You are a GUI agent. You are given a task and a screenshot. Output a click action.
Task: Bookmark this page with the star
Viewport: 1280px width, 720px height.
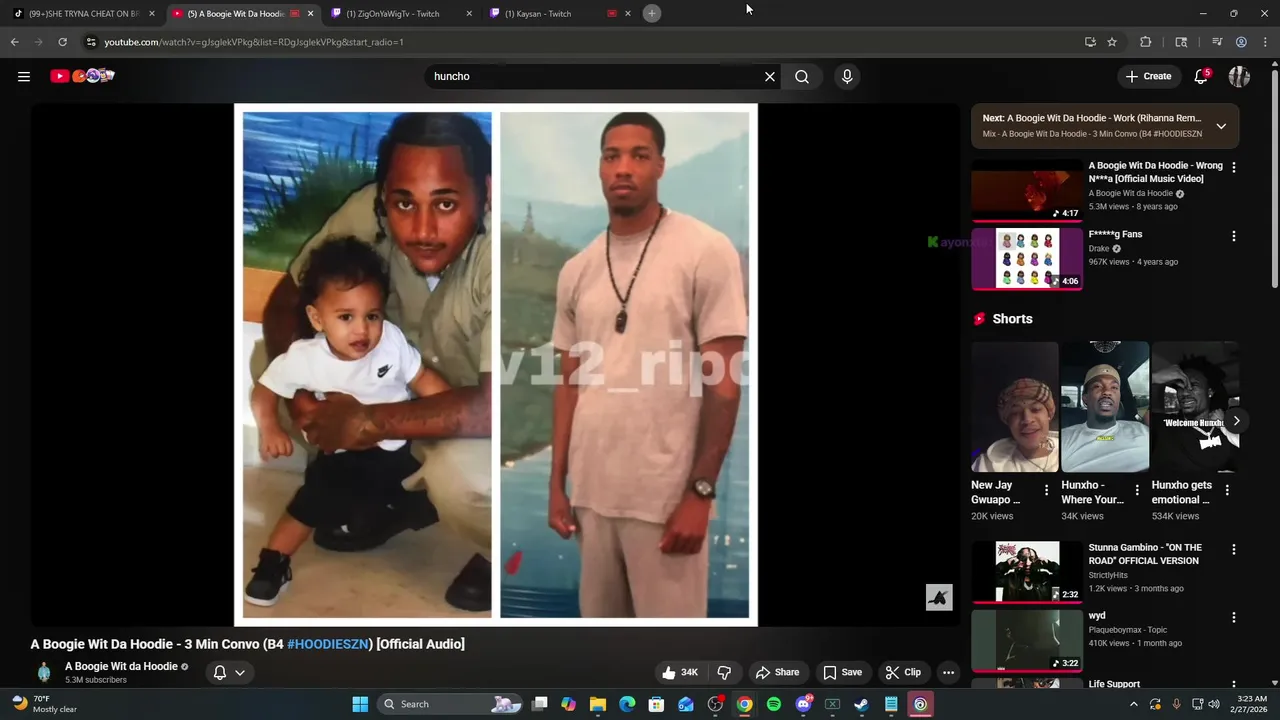tap(1112, 42)
